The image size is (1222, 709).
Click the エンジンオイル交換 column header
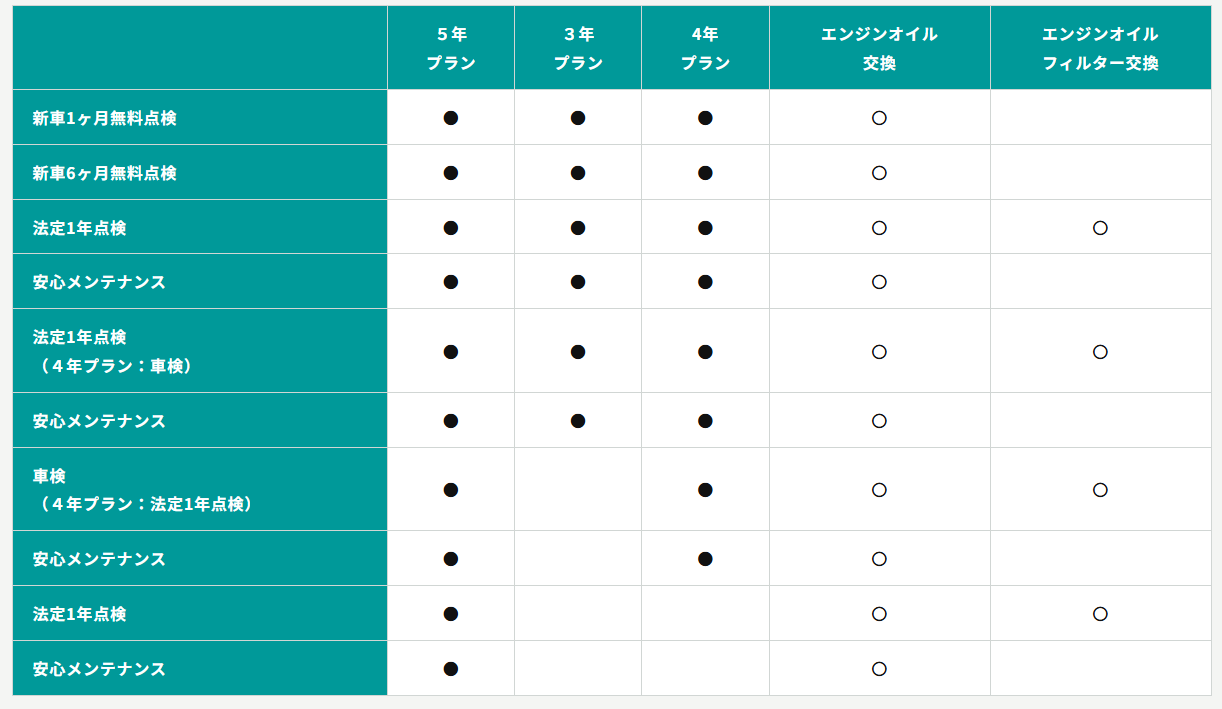point(879,48)
